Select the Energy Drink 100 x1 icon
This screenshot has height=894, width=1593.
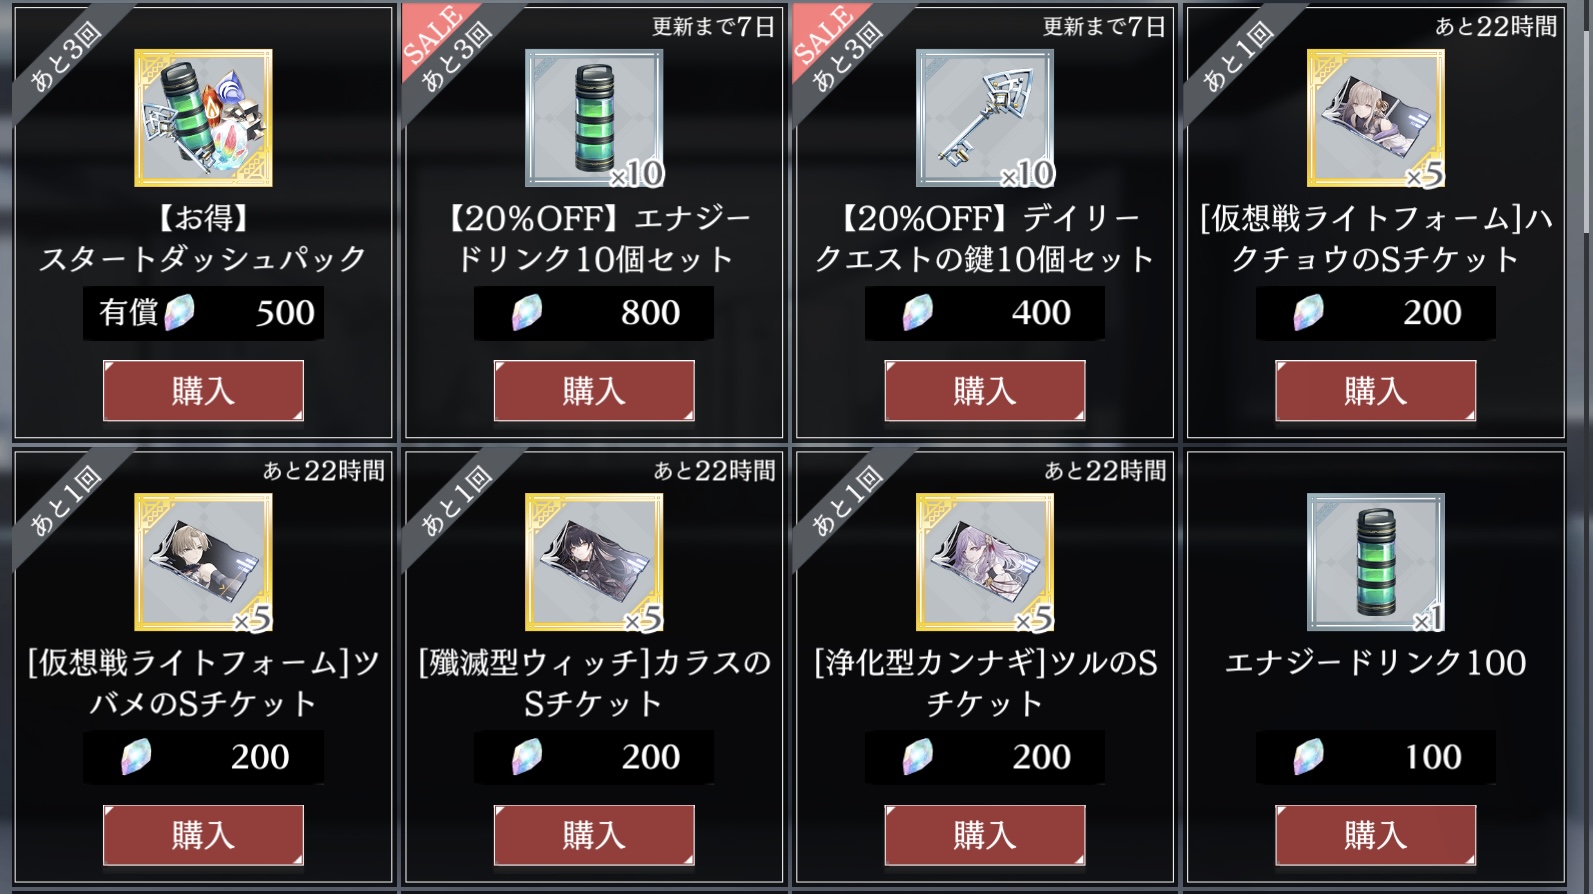[1376, 562]
